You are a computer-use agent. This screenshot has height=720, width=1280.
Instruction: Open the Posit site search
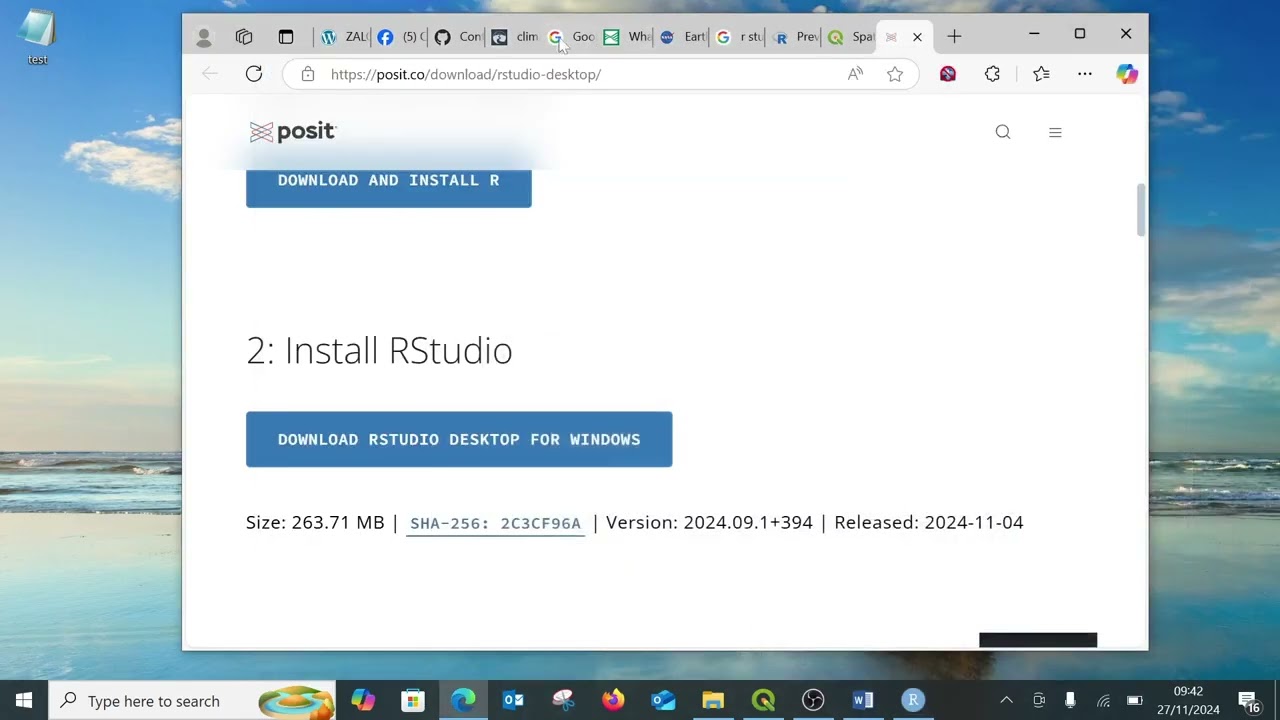(1003, 132)
